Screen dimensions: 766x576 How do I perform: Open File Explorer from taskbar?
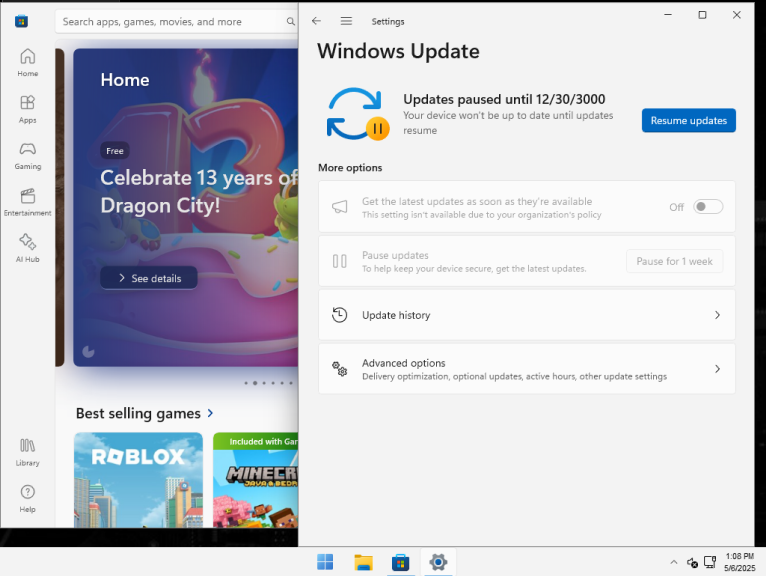coord(363,562)
